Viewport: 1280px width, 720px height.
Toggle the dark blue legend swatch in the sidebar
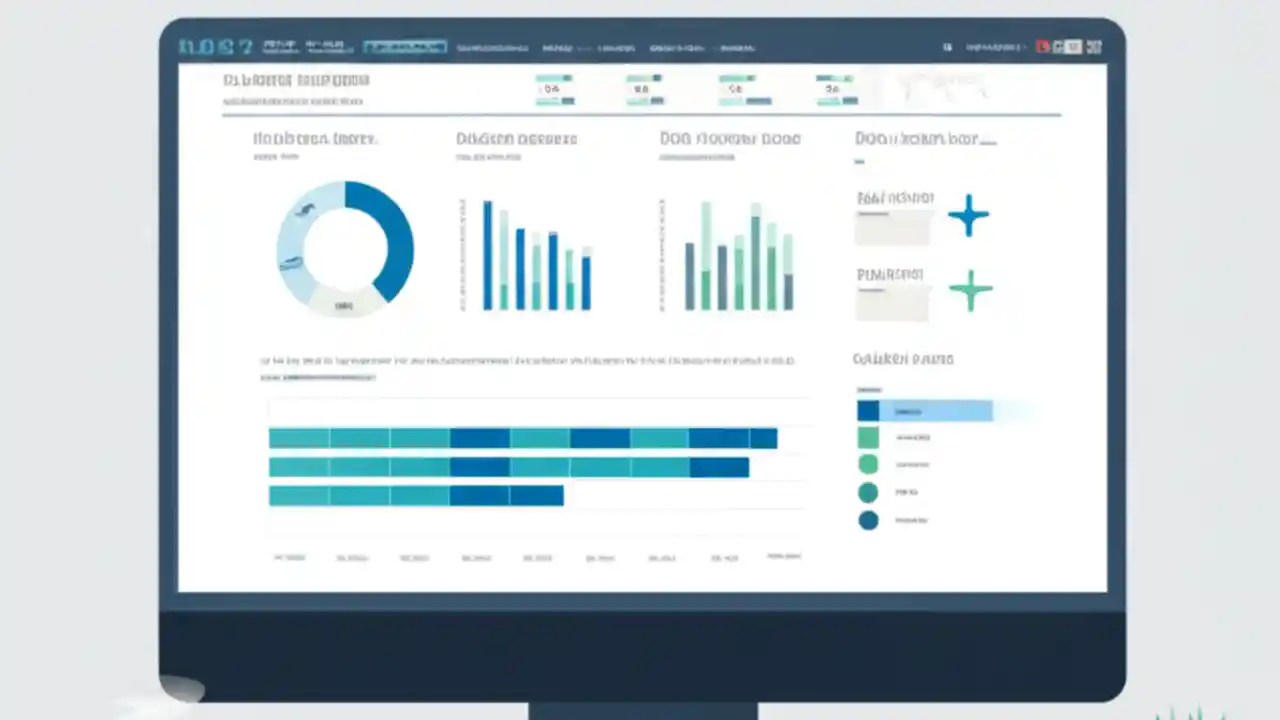[x=867, y=410]
